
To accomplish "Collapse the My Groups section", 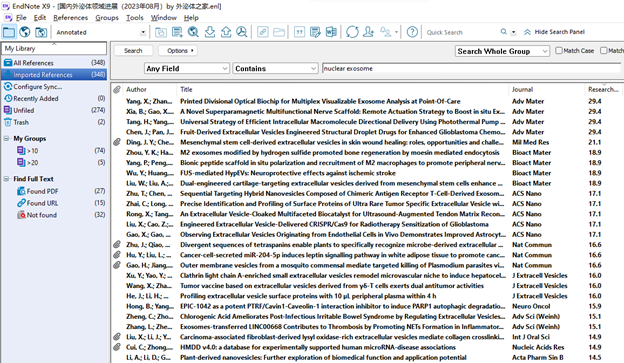I will (x=6, y=139).
